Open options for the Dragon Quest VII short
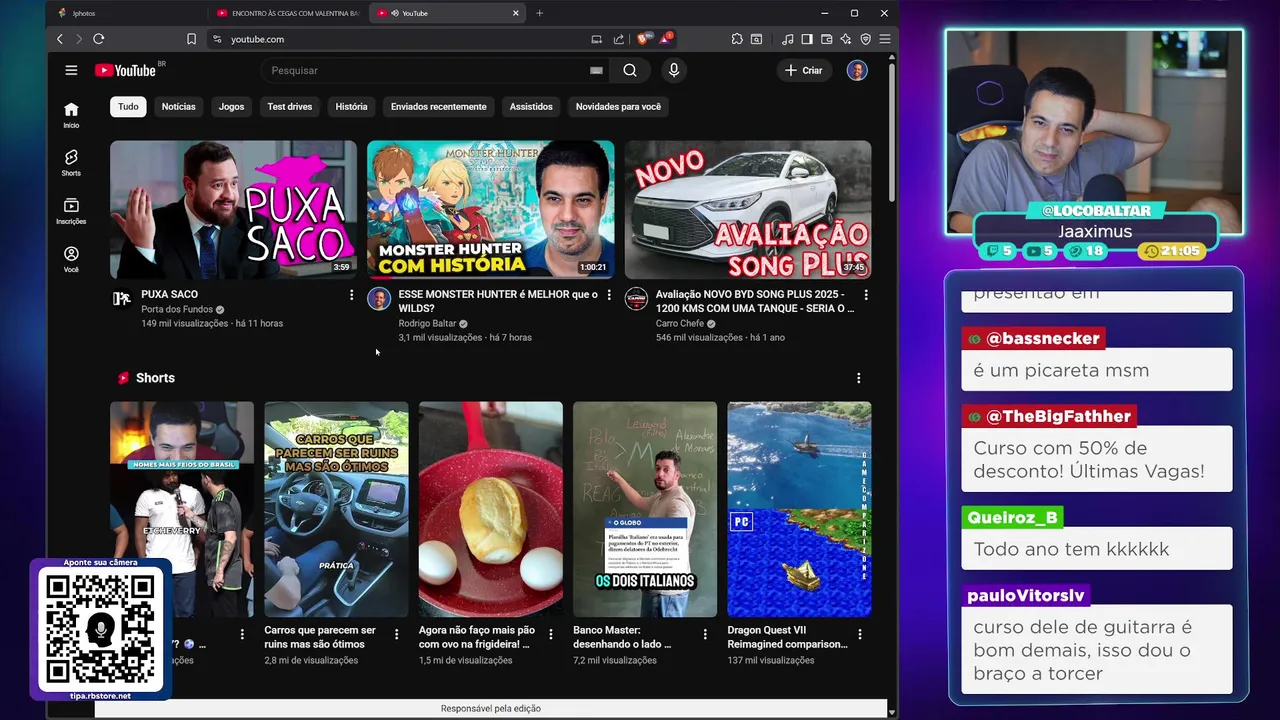Image resolution: width=1280 pixels, height=720 pixels. click(860, 634)
